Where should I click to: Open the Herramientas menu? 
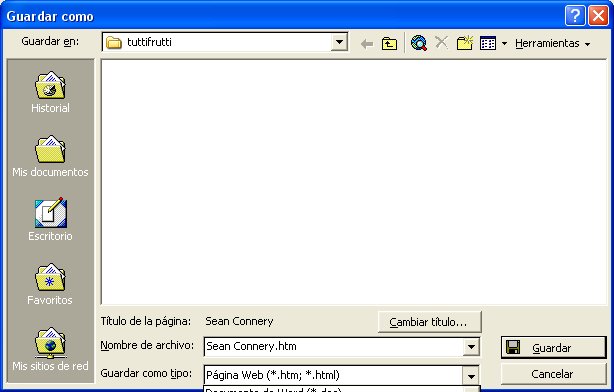(552, 43)
